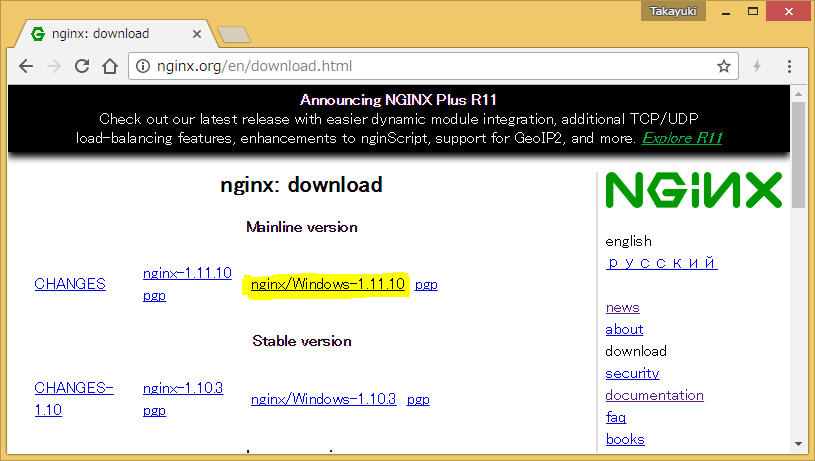Click the NGINX logo

tap(694, 190)
